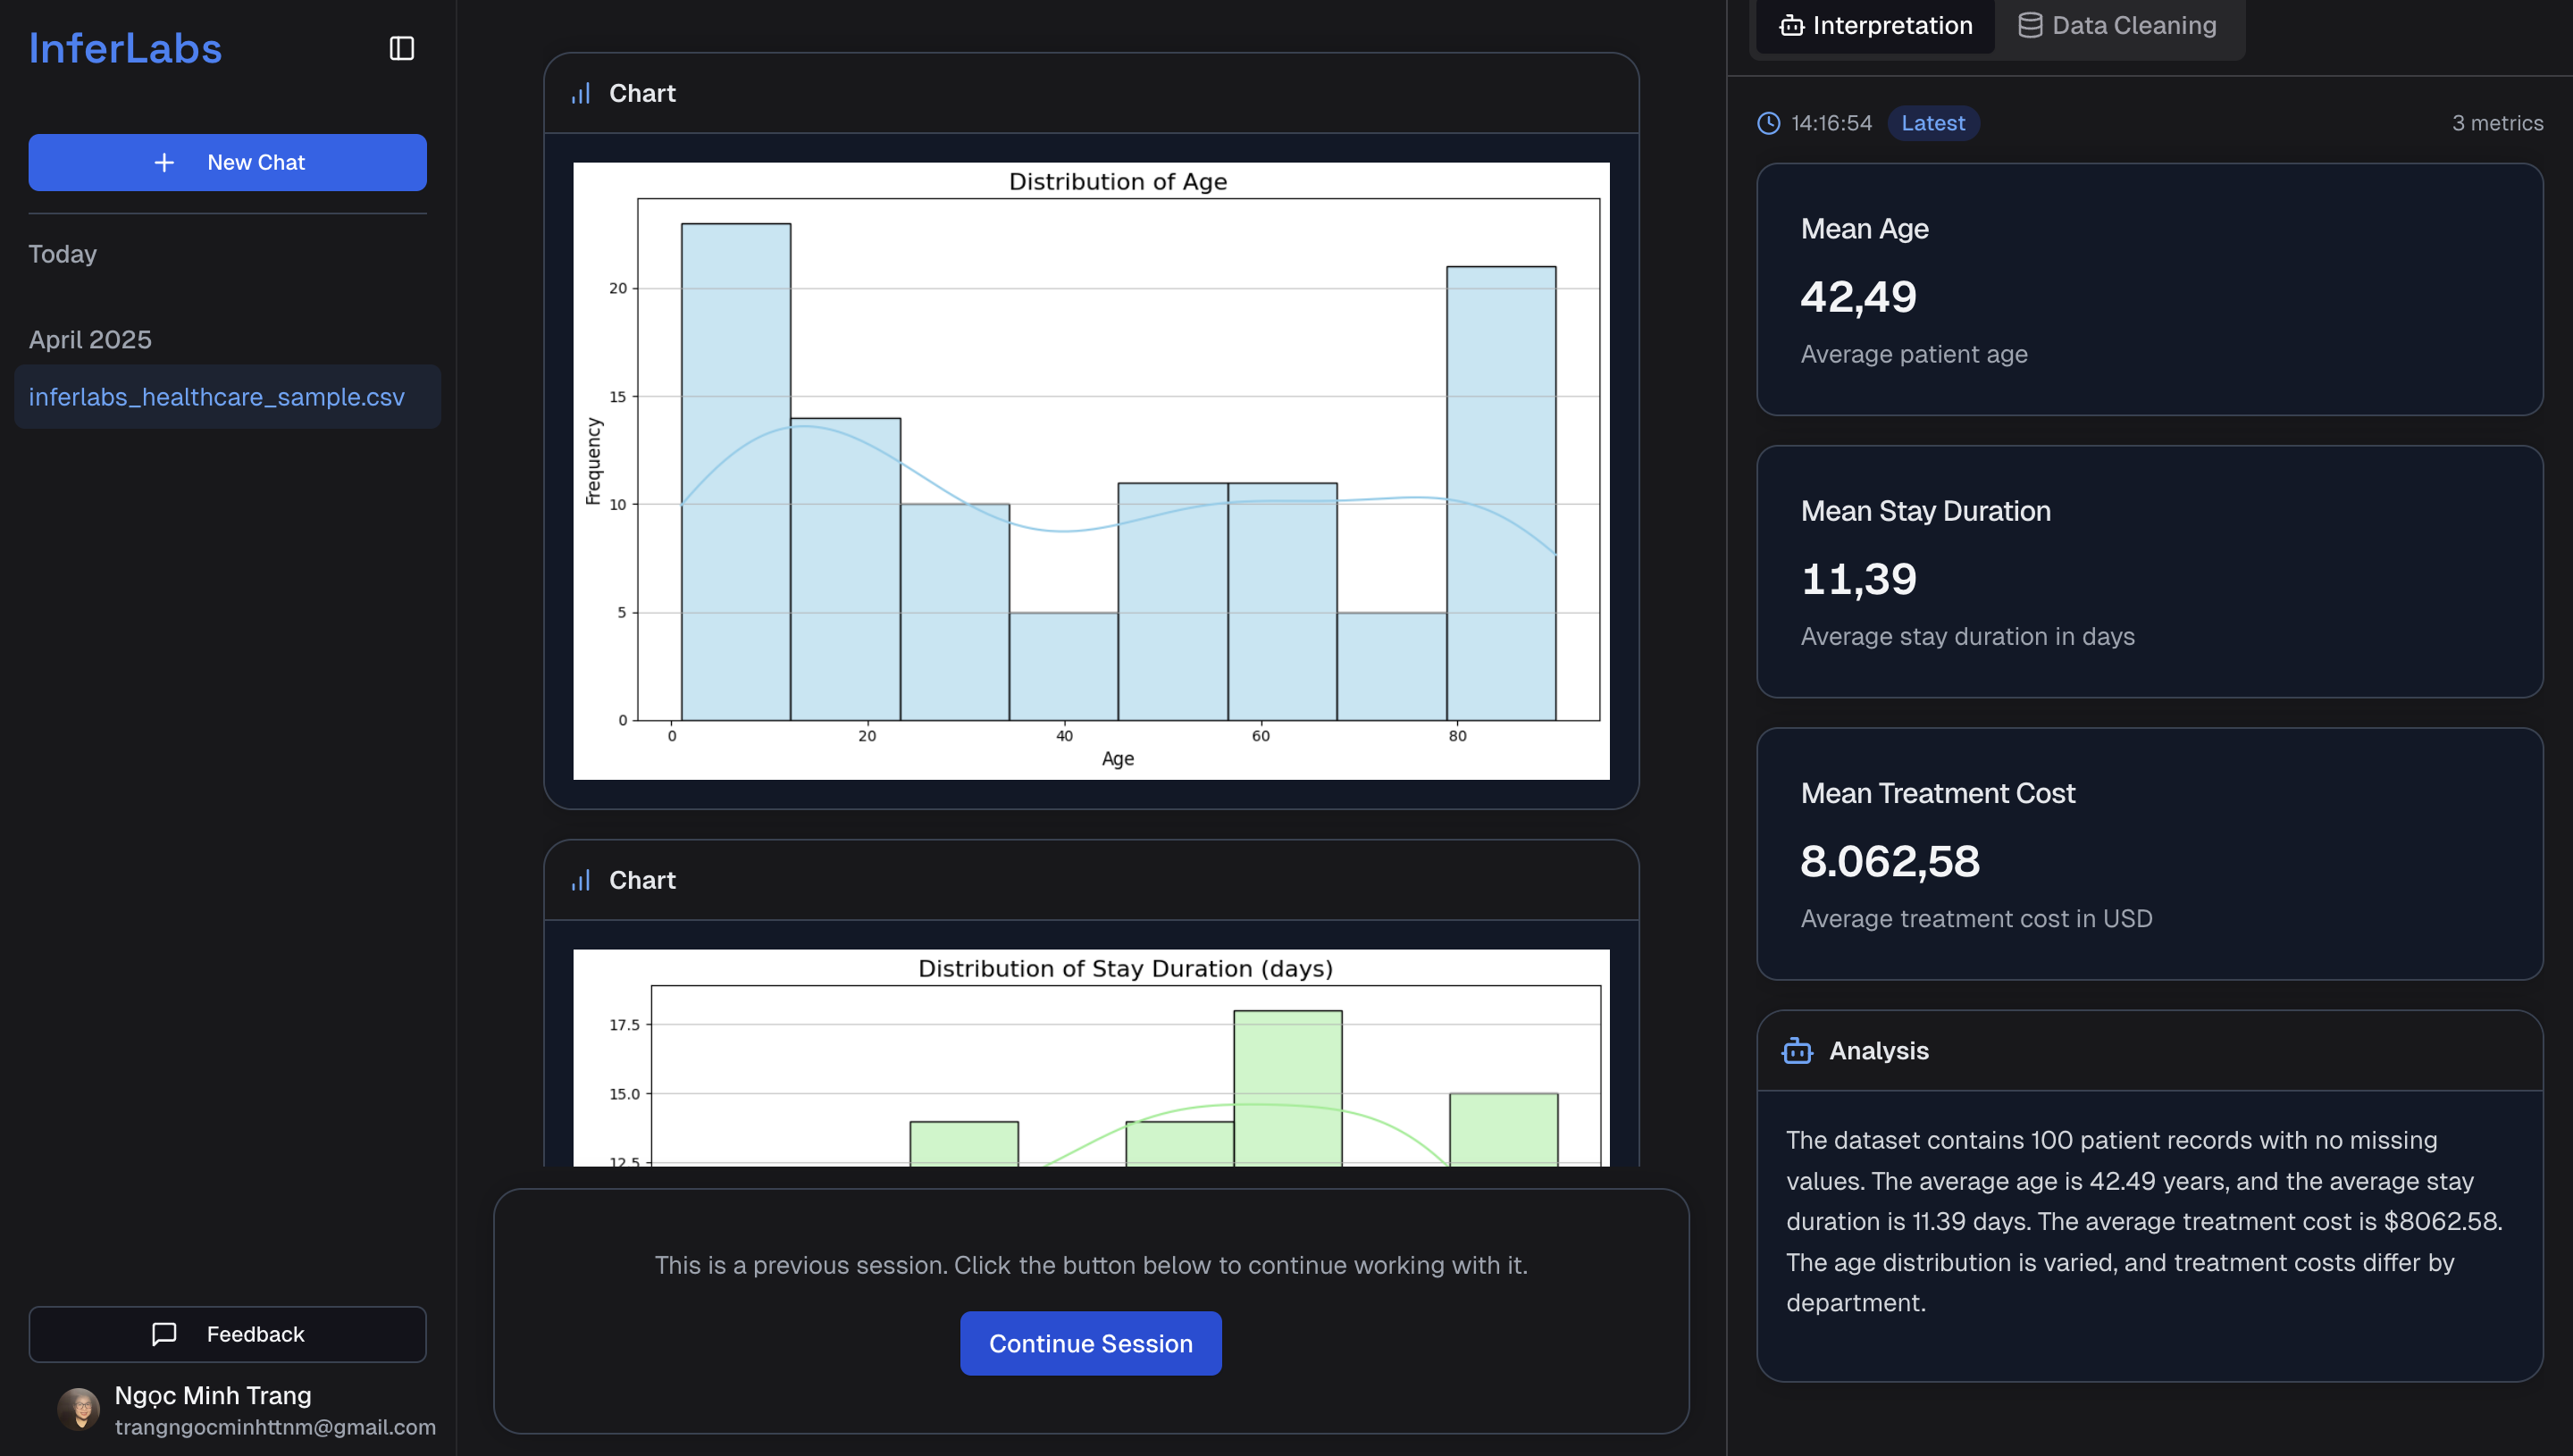Click the Mean Age metric card
The height and width of the screenshot is (1456, 2573).
coord(2149,290)
